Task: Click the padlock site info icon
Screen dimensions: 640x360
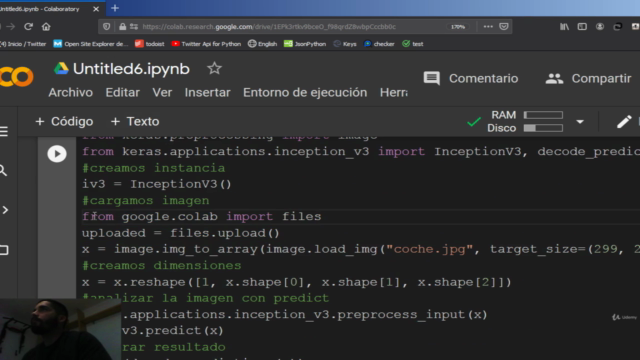Action: pyautogui.click(x=122, y=27)
